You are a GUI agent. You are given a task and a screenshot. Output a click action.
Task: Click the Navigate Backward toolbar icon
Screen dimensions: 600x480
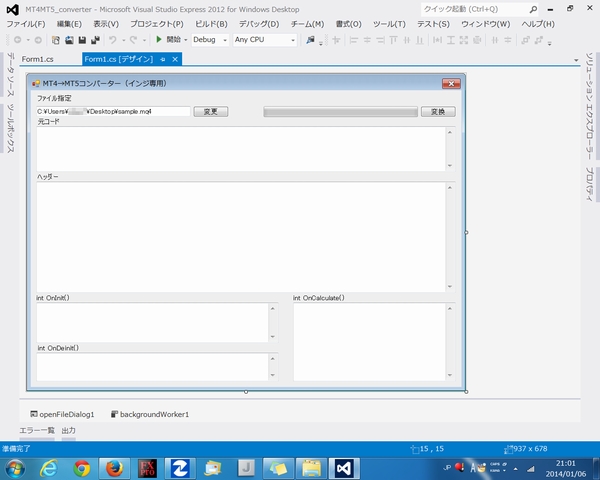tap(17, 40)
